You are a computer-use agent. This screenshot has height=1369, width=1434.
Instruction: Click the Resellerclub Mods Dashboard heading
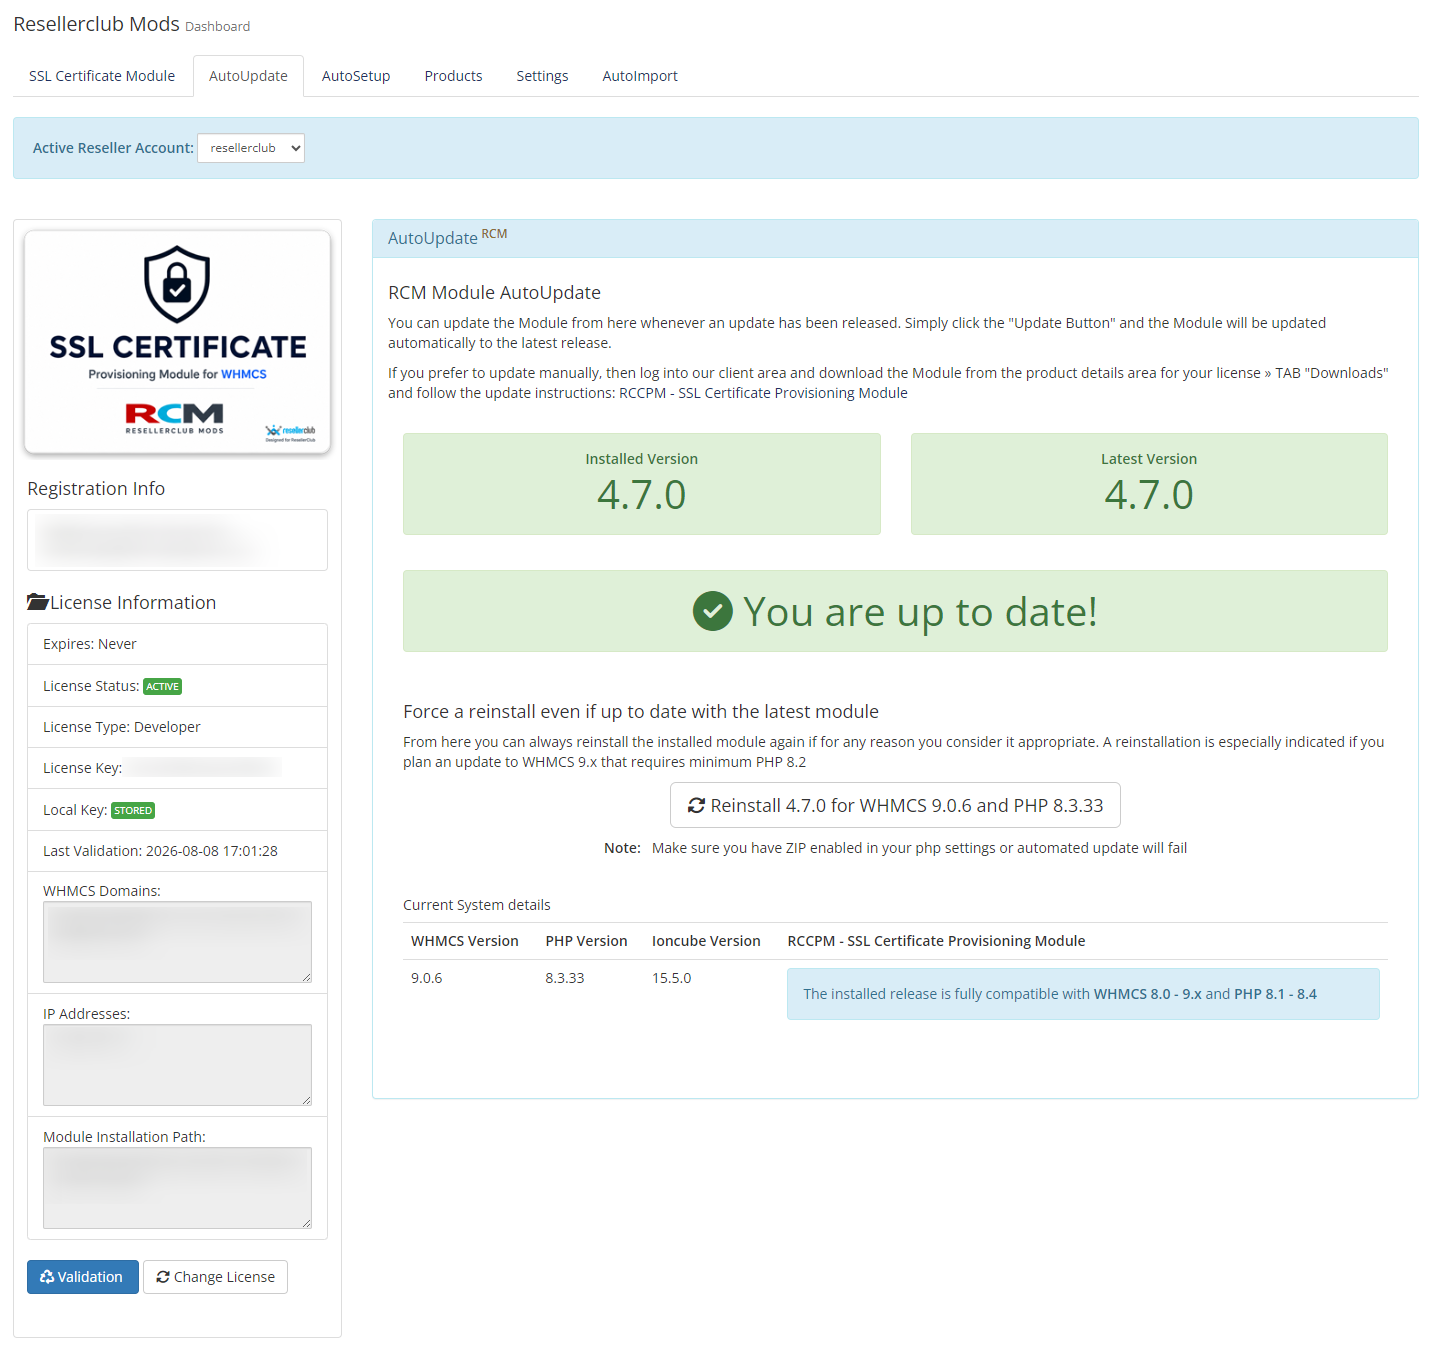coord(132,24)
